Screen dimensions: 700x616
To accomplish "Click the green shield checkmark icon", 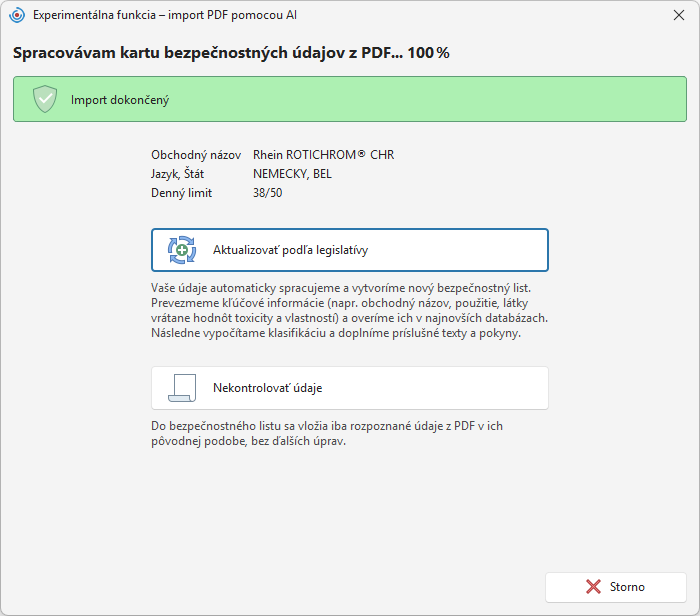I will (x=45, y=99).
